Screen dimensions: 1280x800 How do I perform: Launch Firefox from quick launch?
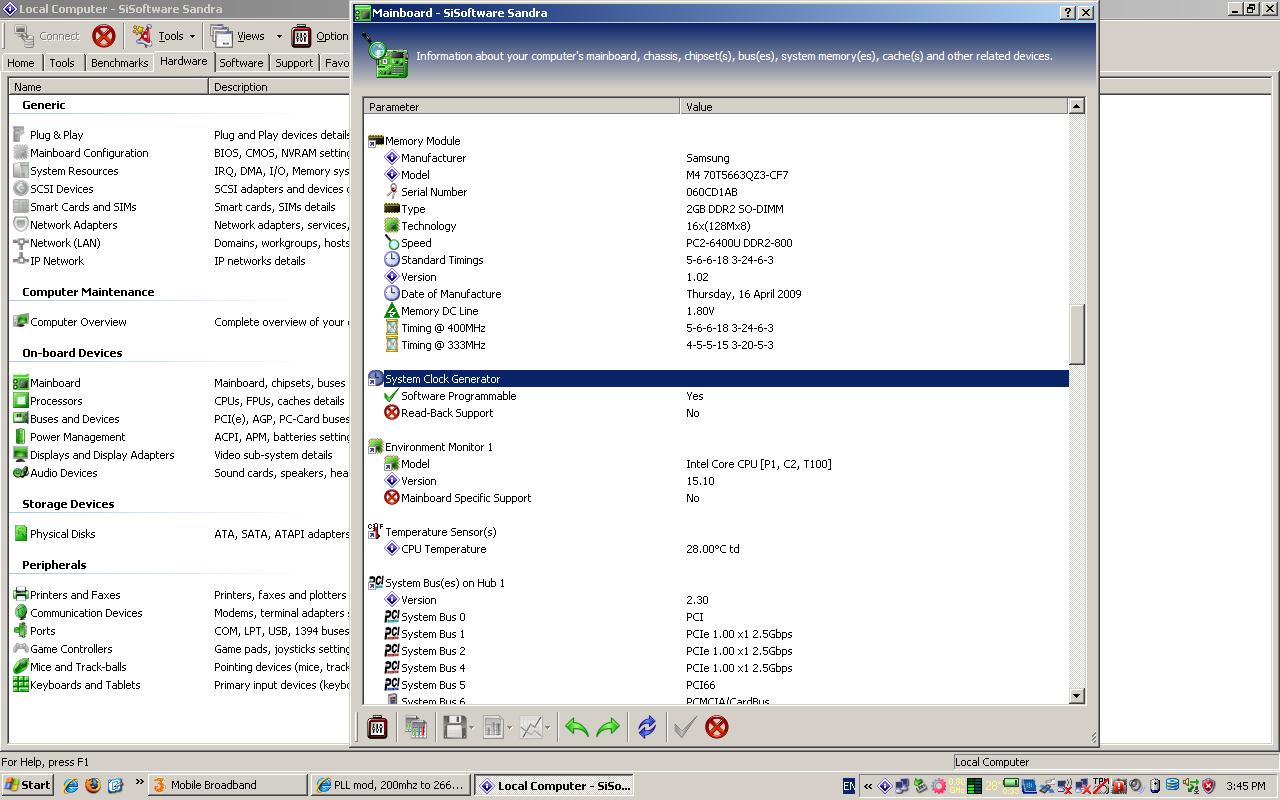coord(93,785)
